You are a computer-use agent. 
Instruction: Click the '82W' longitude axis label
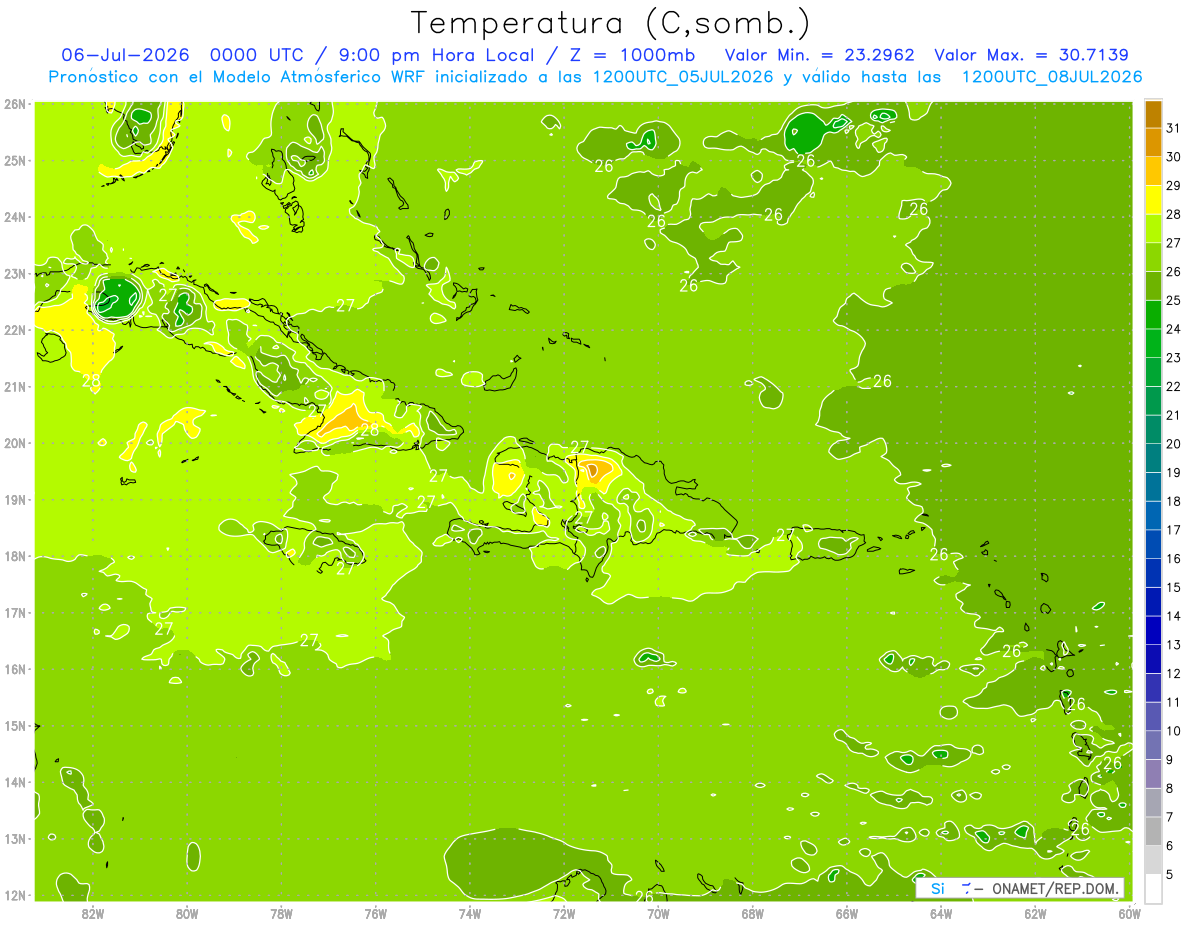tap(93, 913)
